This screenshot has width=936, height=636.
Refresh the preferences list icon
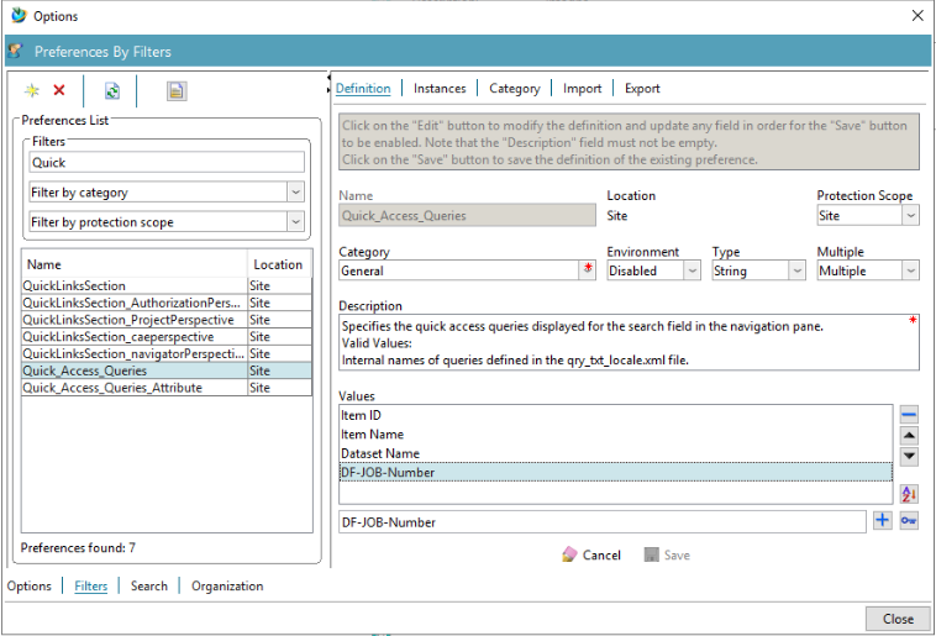click(112, 91)
